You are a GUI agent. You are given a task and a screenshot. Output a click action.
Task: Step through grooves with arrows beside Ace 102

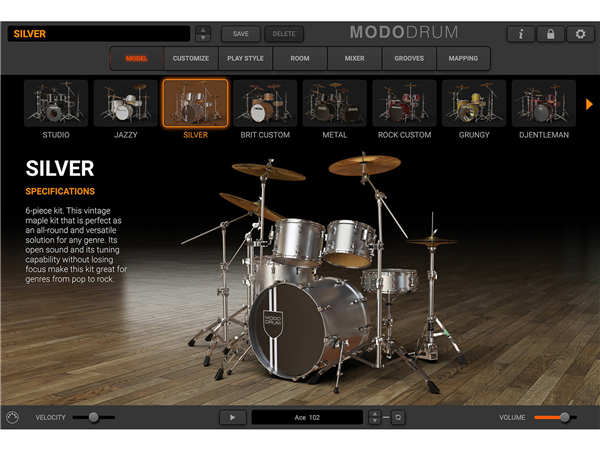coord(375,417)
